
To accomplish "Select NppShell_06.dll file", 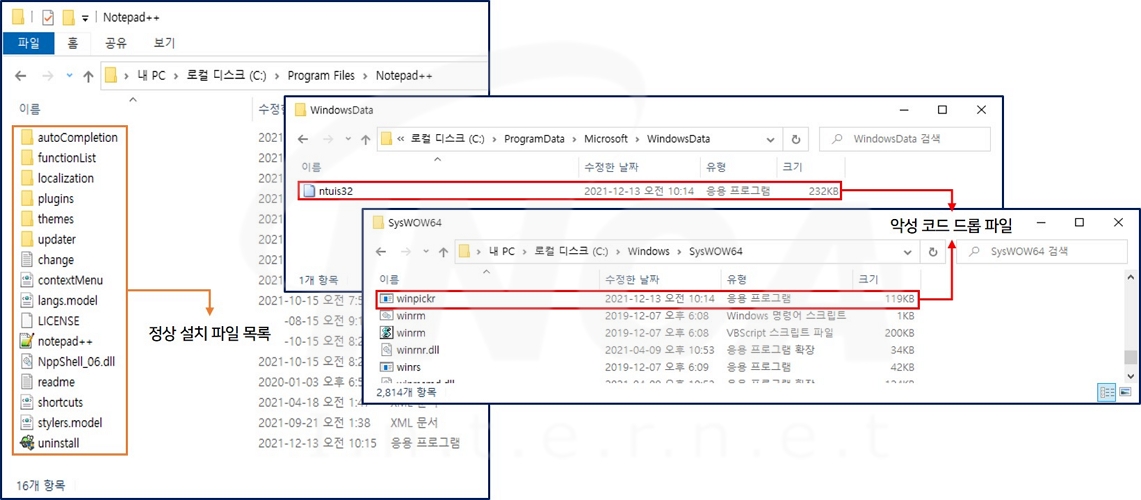I will tap(67, 361).
